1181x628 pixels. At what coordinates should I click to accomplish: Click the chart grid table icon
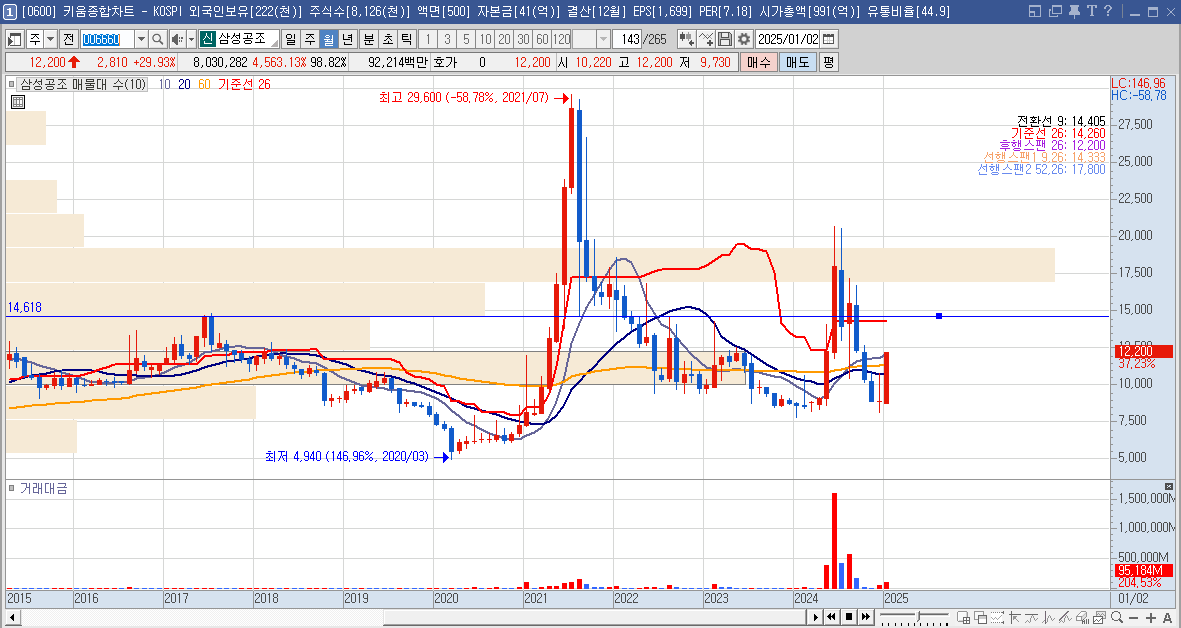(x=18, y=102)
